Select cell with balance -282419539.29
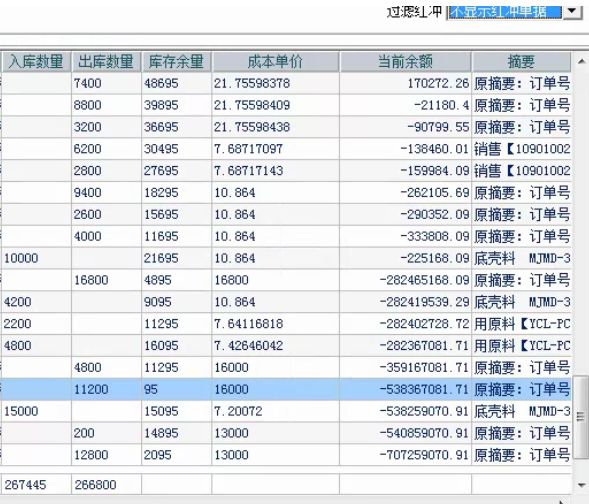Image resolution: width=589 pixels, height=504 pixels. click(x=405, y=302)
